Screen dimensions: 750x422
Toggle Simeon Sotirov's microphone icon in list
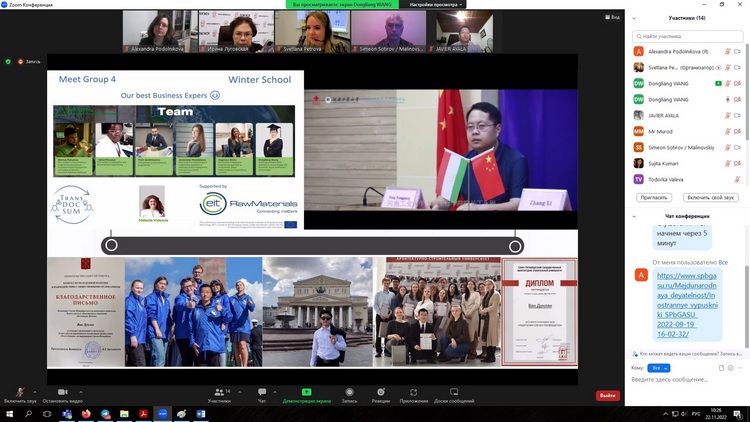pyautogui.click(x=728, y=147)
